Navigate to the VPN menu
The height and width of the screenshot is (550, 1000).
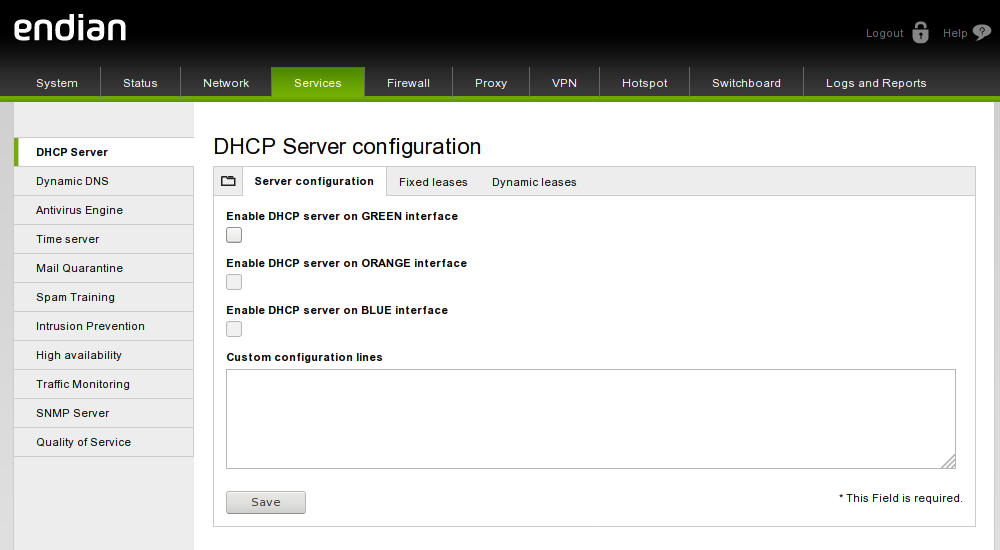(x=564, y=83)
